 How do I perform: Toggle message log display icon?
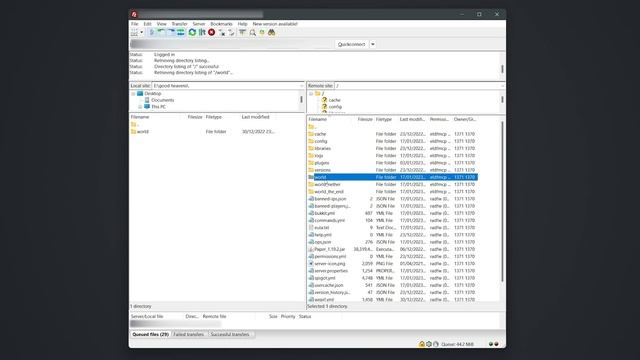[152, 33]
